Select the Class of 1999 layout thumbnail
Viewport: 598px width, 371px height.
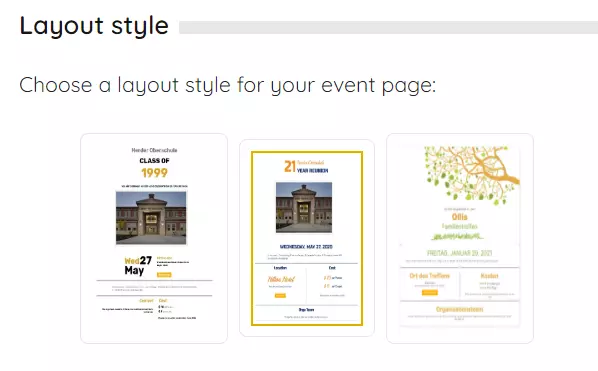pos(154,238)
